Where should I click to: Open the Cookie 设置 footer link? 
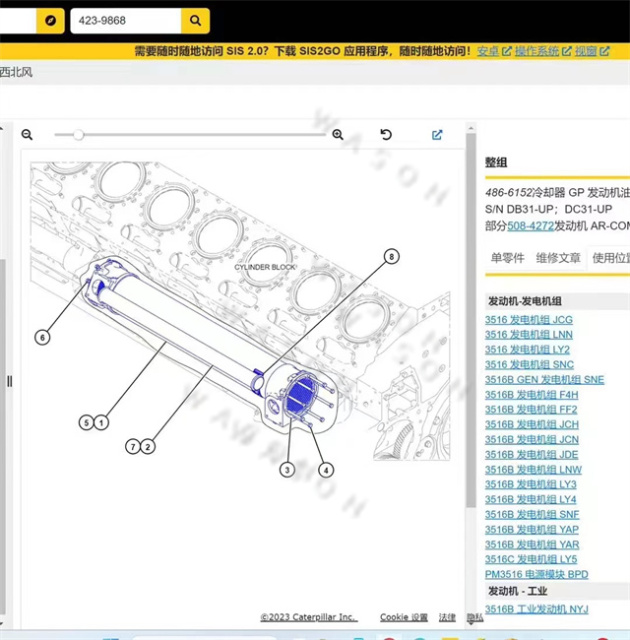tap(403, 618)
